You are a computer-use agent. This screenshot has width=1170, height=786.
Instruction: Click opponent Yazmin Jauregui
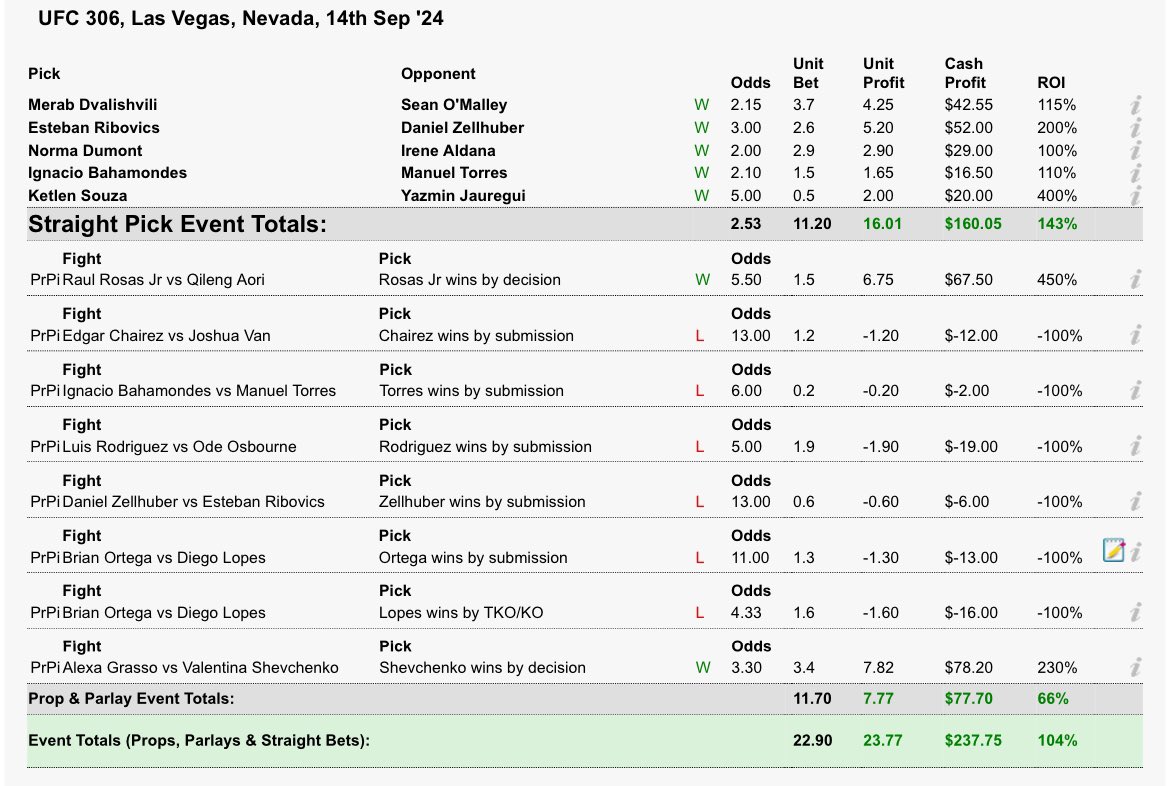[x=463, y=196]
